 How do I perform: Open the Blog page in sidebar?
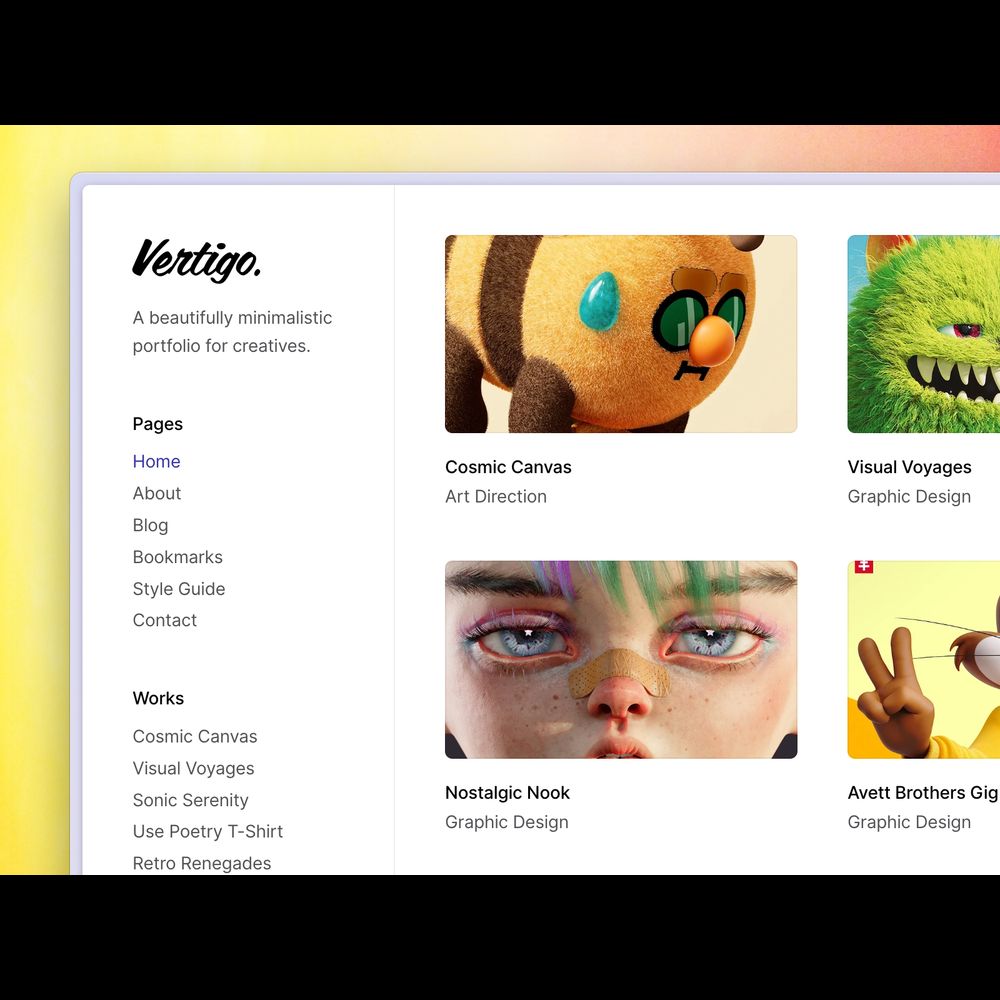pos(150,525)
